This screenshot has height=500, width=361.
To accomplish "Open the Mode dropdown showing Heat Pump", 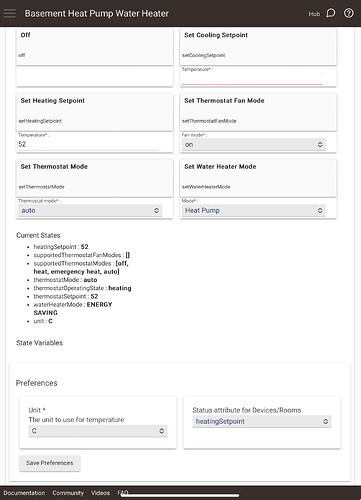I will (254, 211).
